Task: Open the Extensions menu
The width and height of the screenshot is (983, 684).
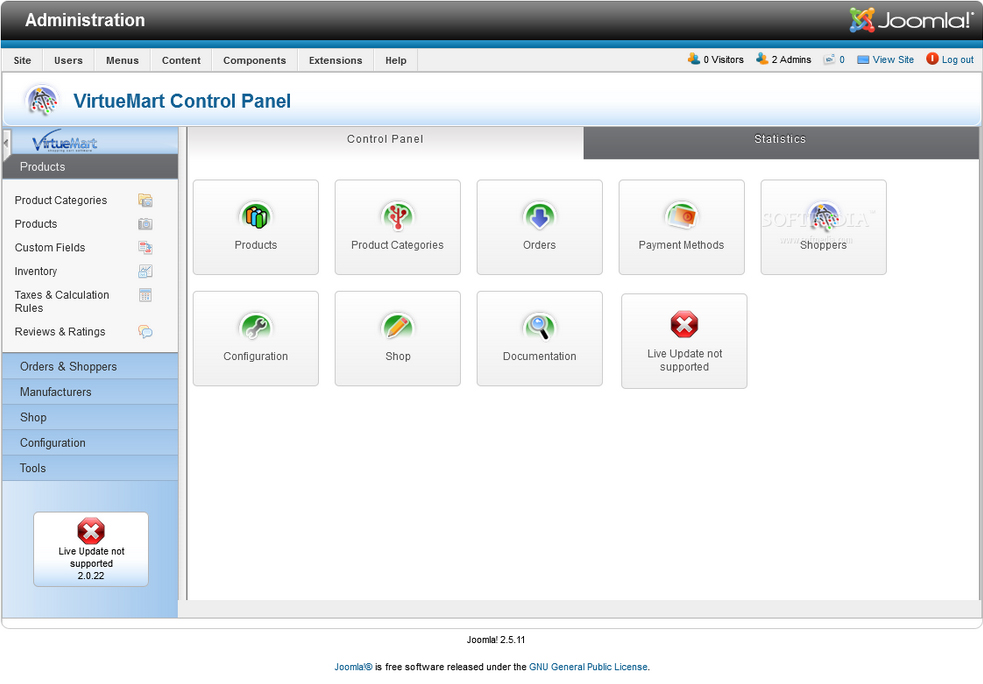Action: [x=335, y=60]
